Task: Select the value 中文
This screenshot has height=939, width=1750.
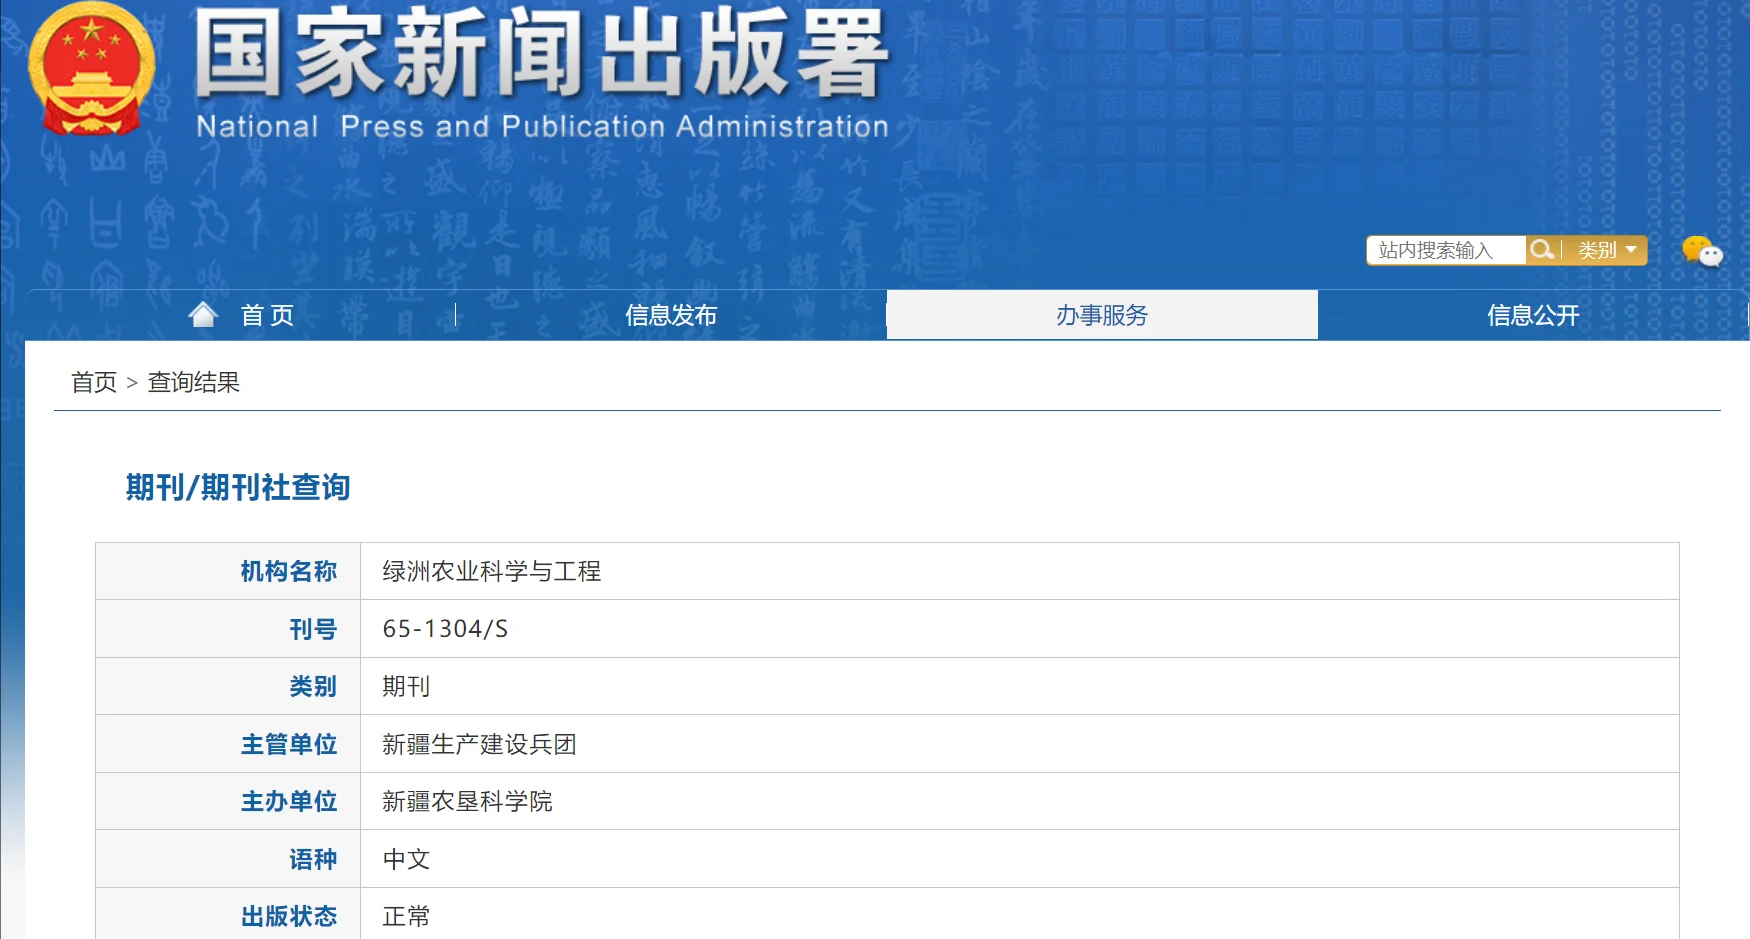Action: pos(406,859)
